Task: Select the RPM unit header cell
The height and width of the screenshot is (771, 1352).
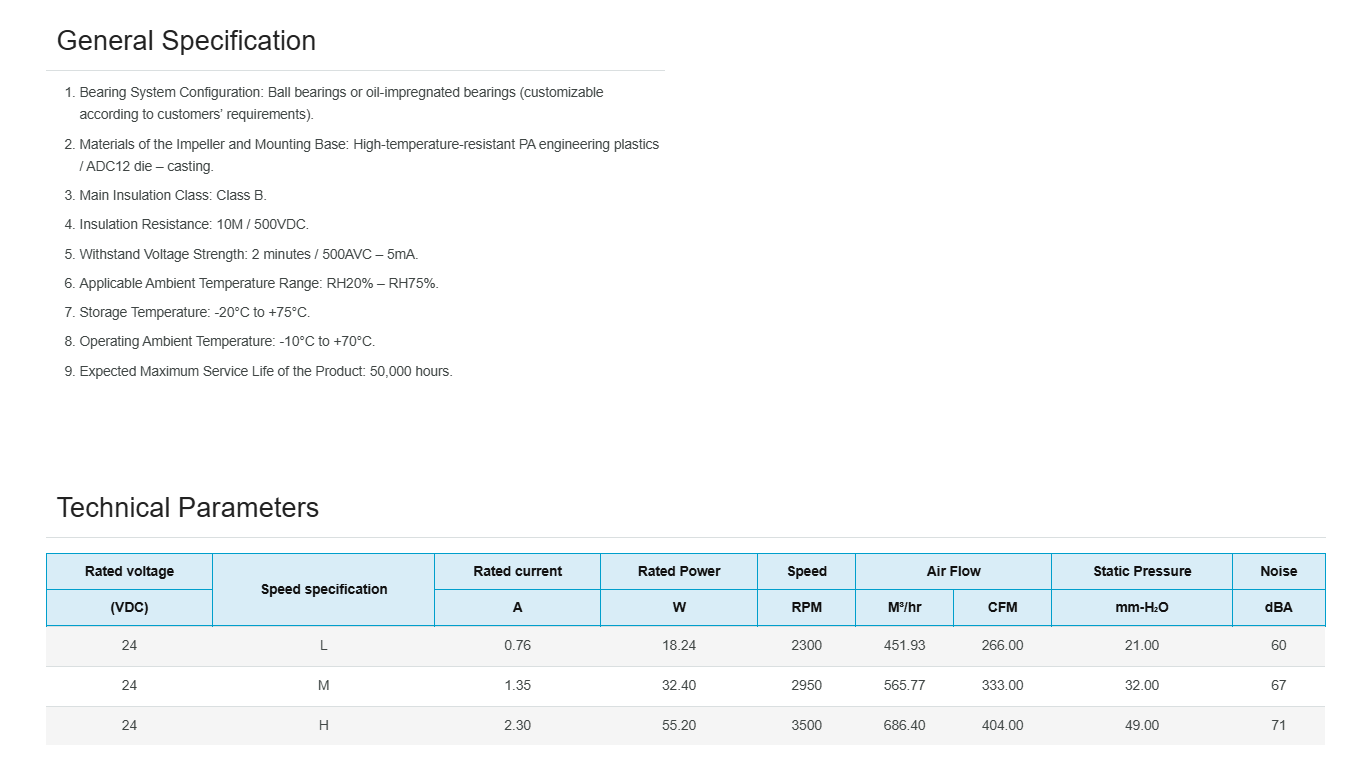Action: (x=806, y=607)
